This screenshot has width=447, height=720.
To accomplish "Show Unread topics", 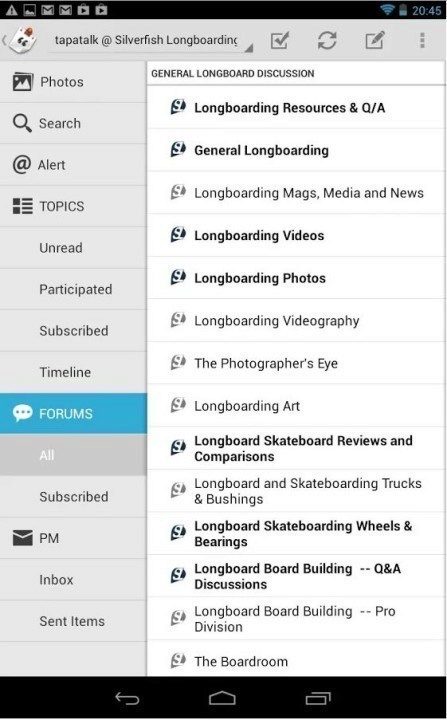I will 74,248.
